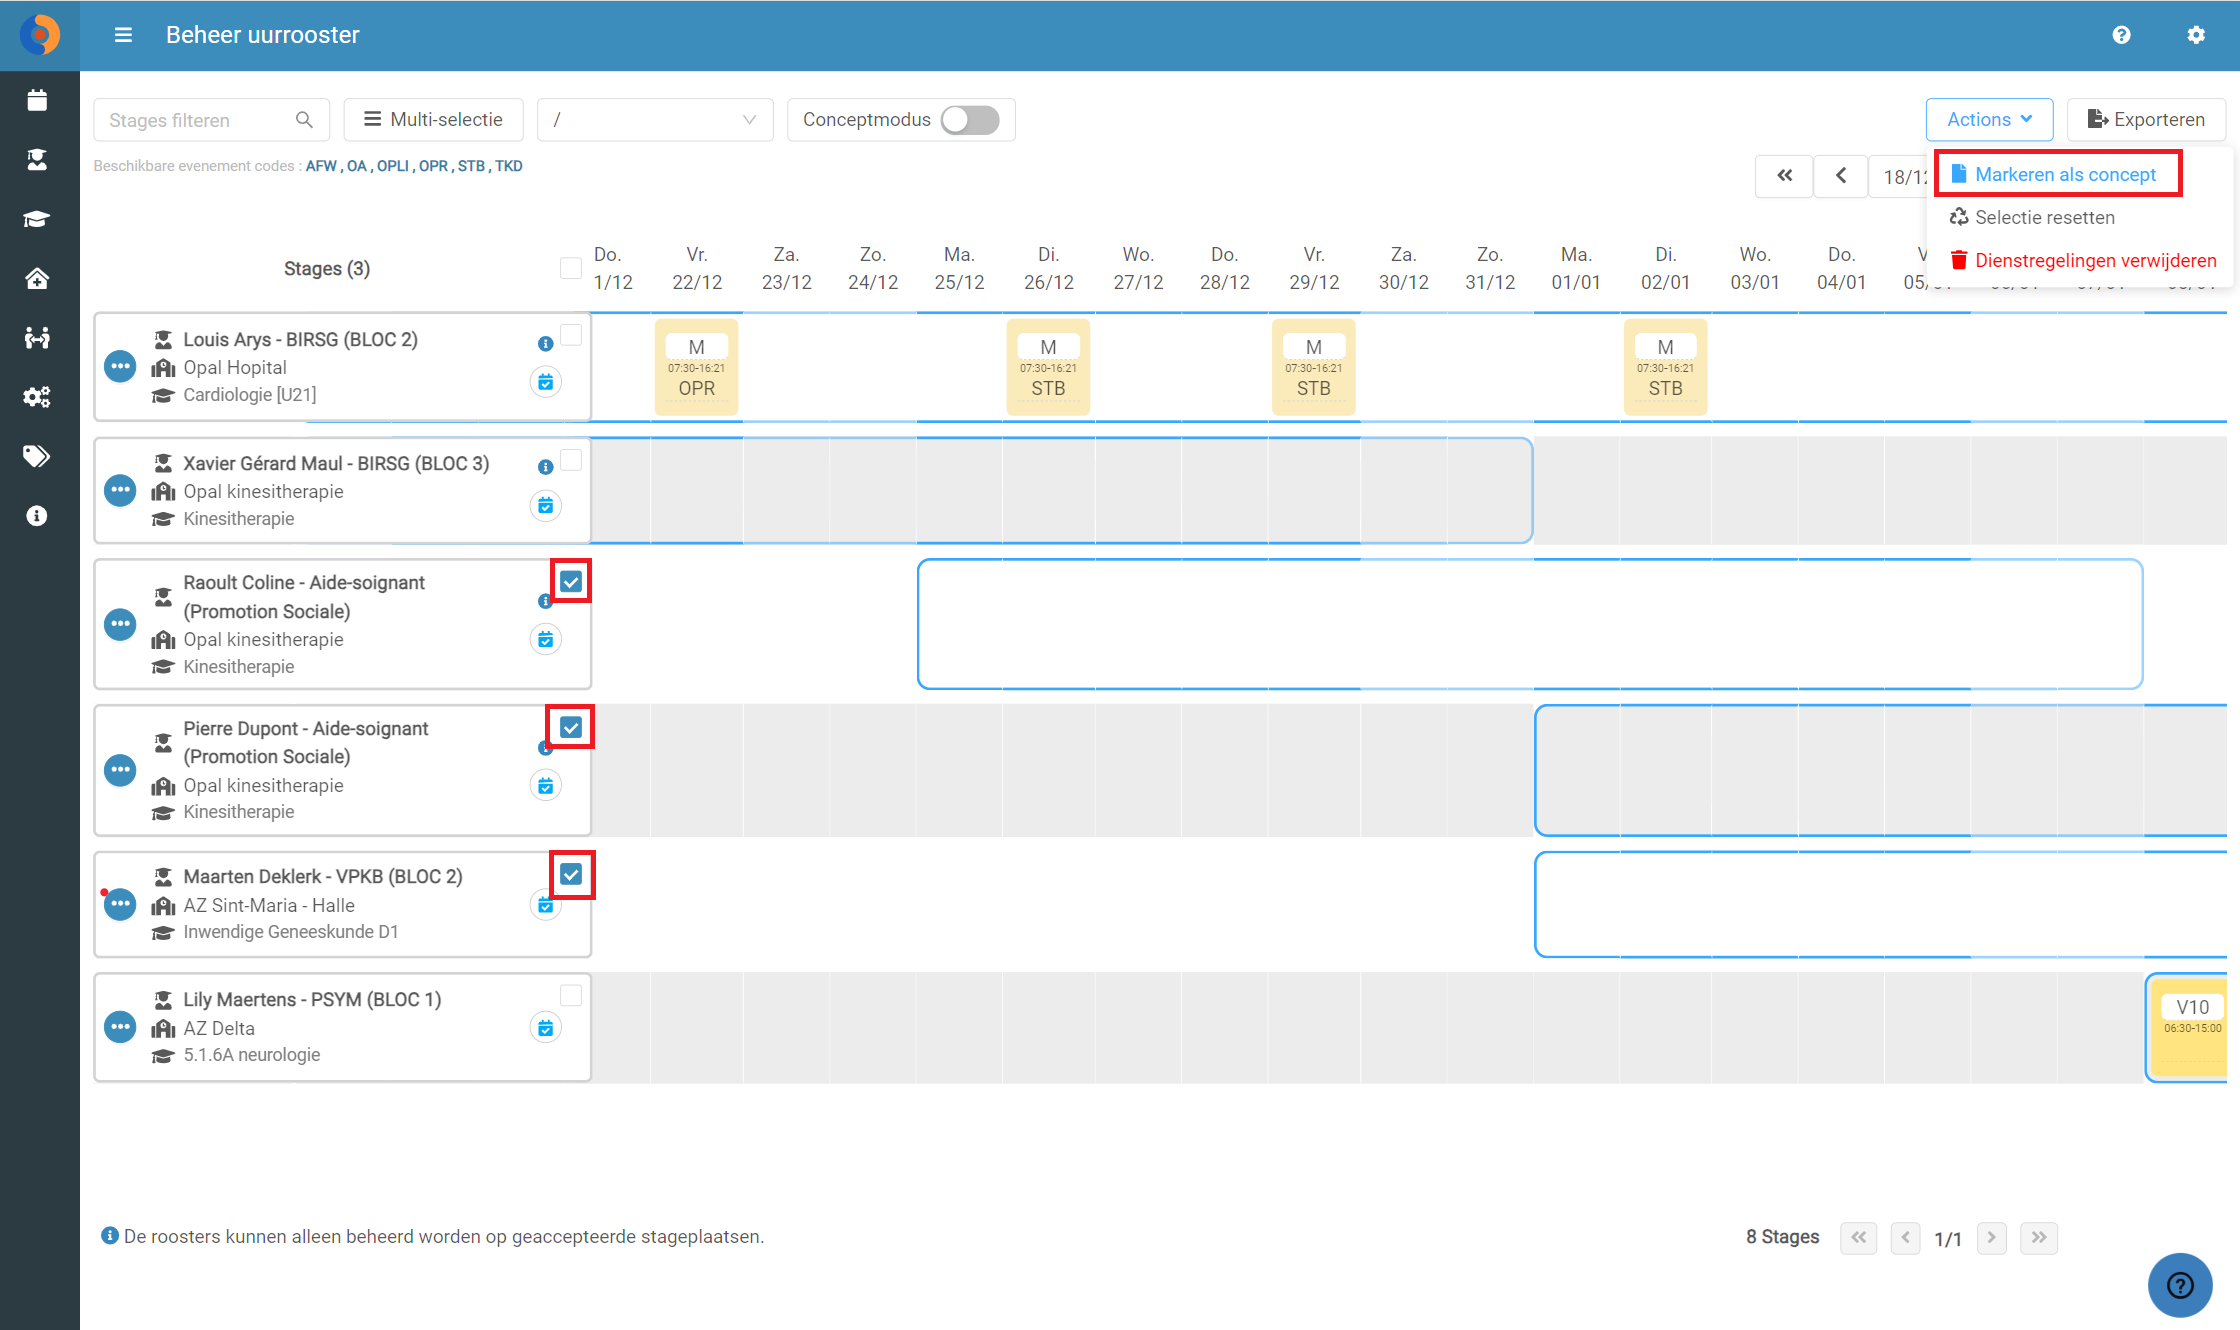This screenshot has width=2240, height=1330.
Task: Open floating help button bottom right
Action: pyautogui.click(x=2180, y=1285)
